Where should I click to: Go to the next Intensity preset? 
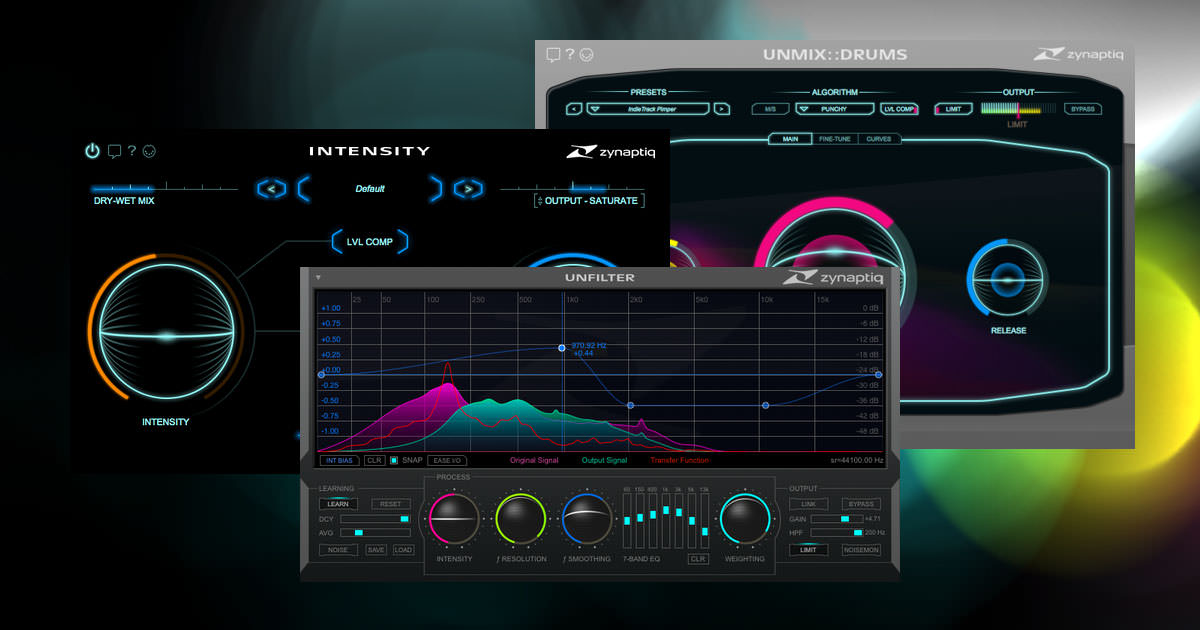(468, 188)
